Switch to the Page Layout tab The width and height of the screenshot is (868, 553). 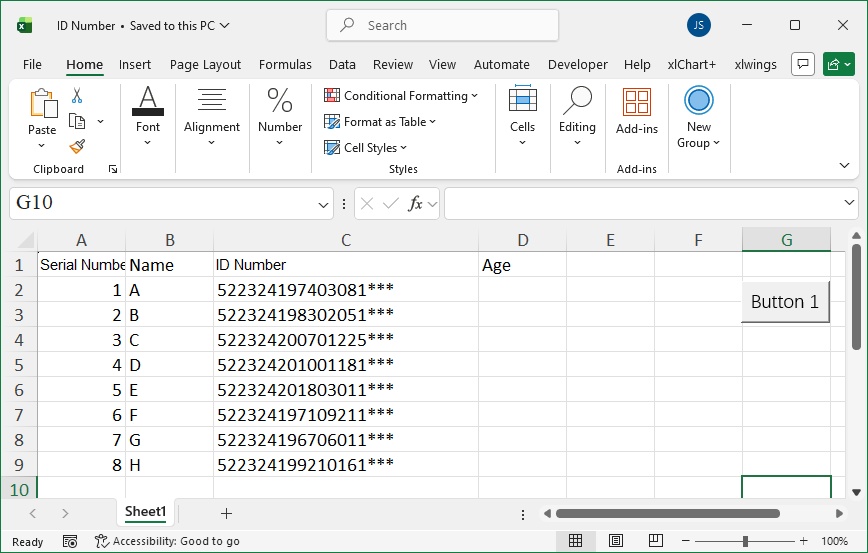pos(205,65)
